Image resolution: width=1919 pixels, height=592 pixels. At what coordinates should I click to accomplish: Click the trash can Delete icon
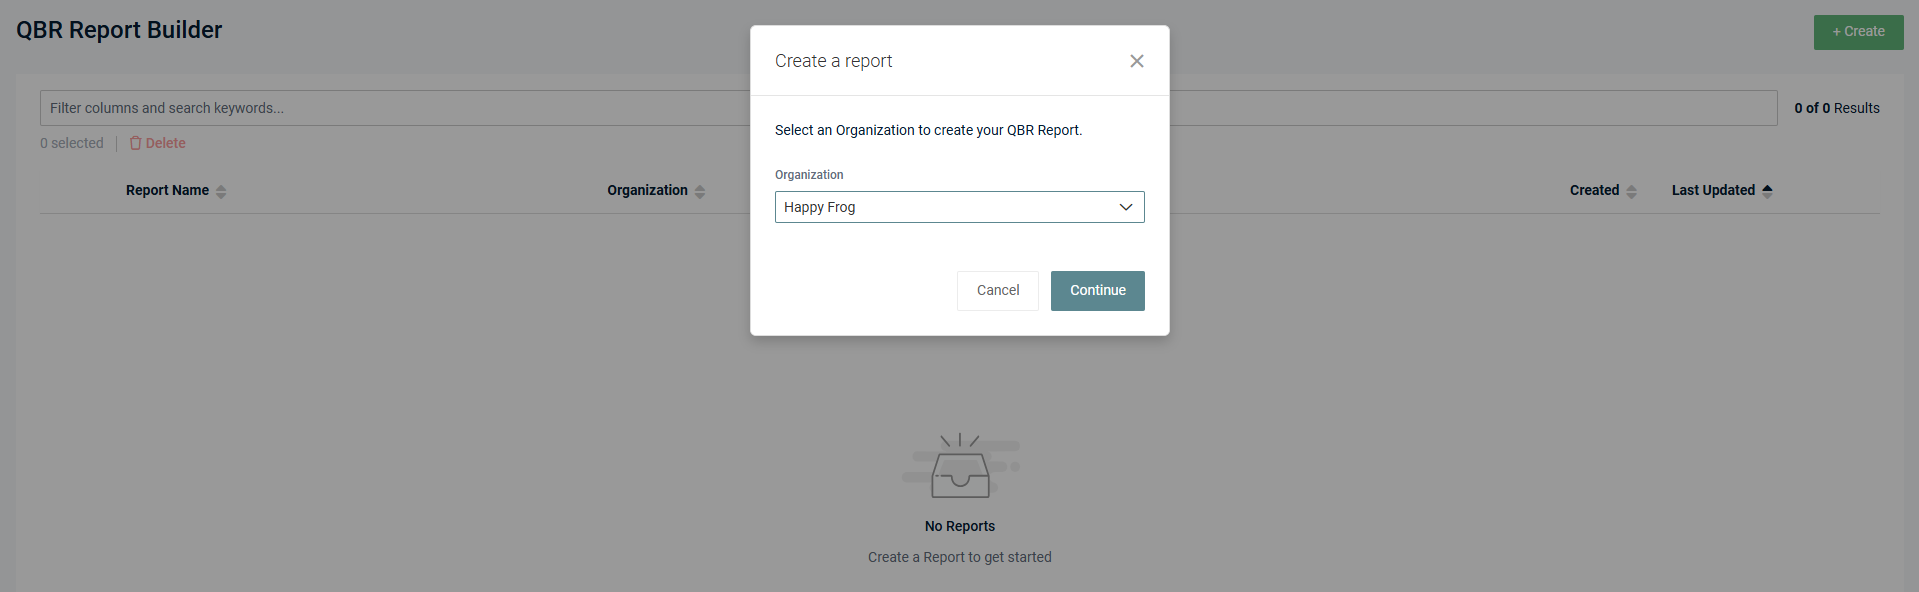136,143
